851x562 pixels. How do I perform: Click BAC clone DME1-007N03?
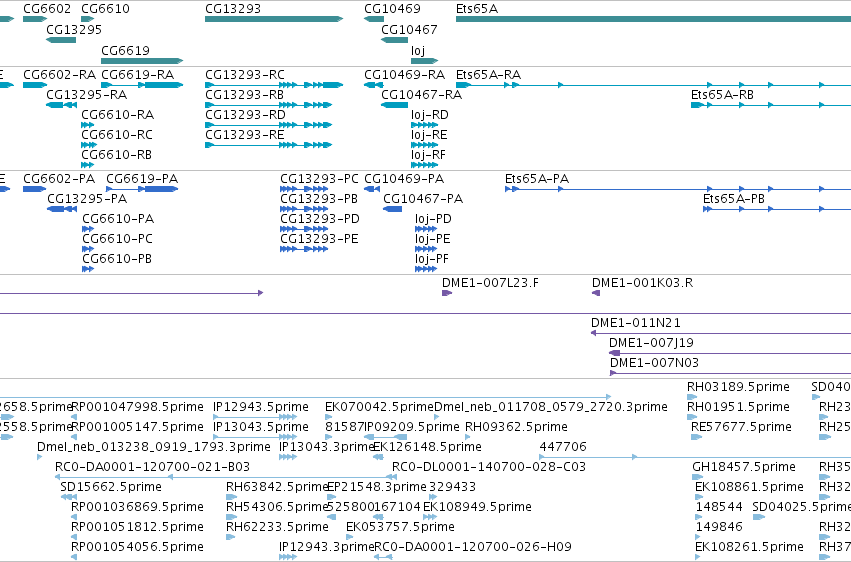point(654,363)
